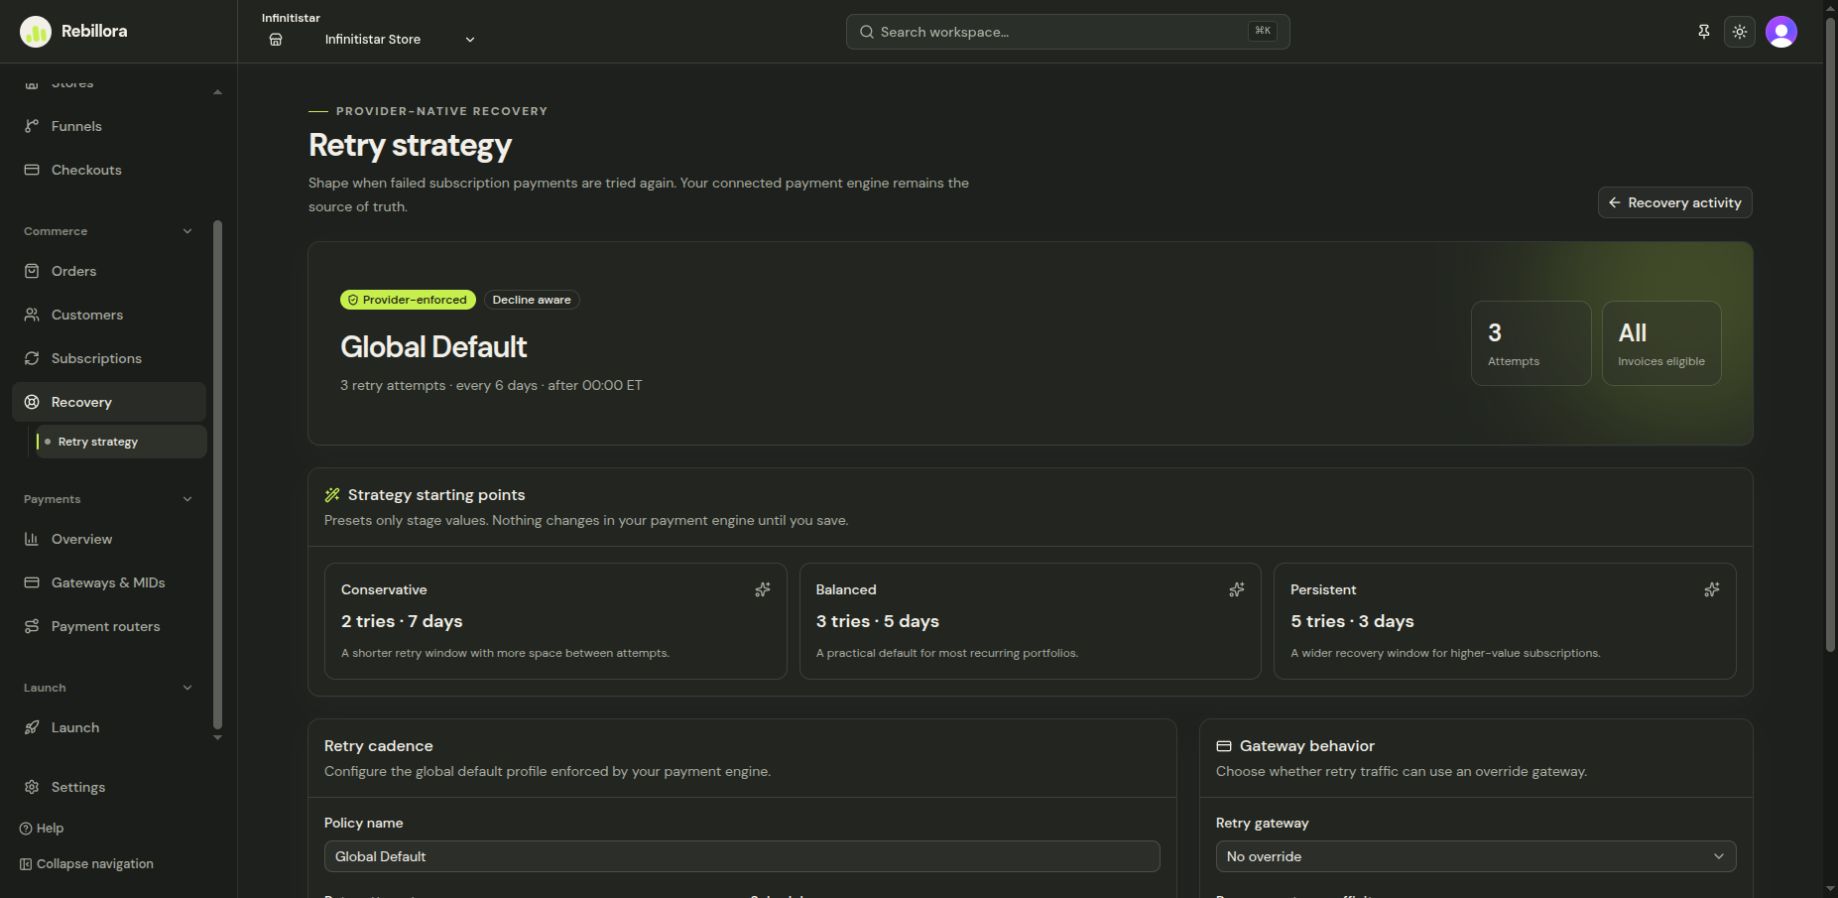Click the sparkle icon on Balanced card
Image resolution: width=1838 pixels, height=898 pixels.
(x=1237, y=590)
